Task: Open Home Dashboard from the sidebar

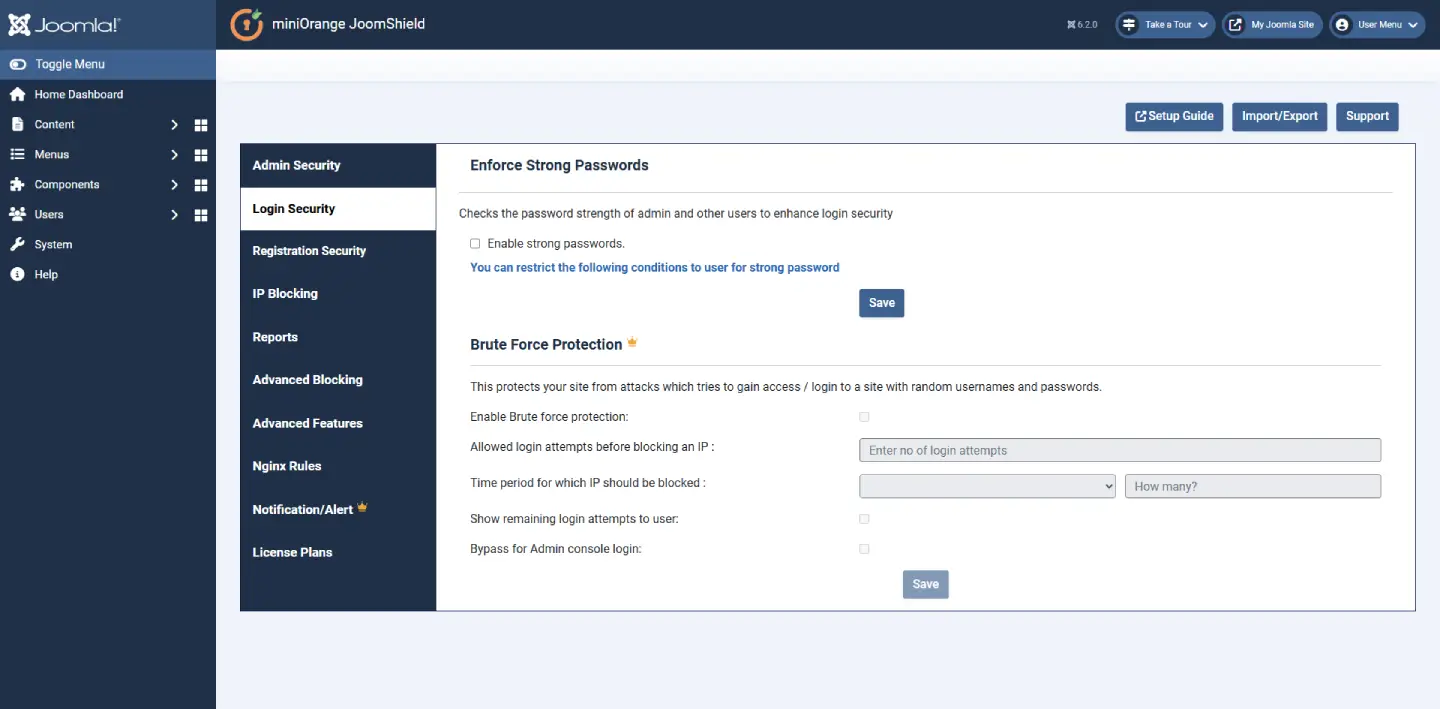Action: point(108,94)
